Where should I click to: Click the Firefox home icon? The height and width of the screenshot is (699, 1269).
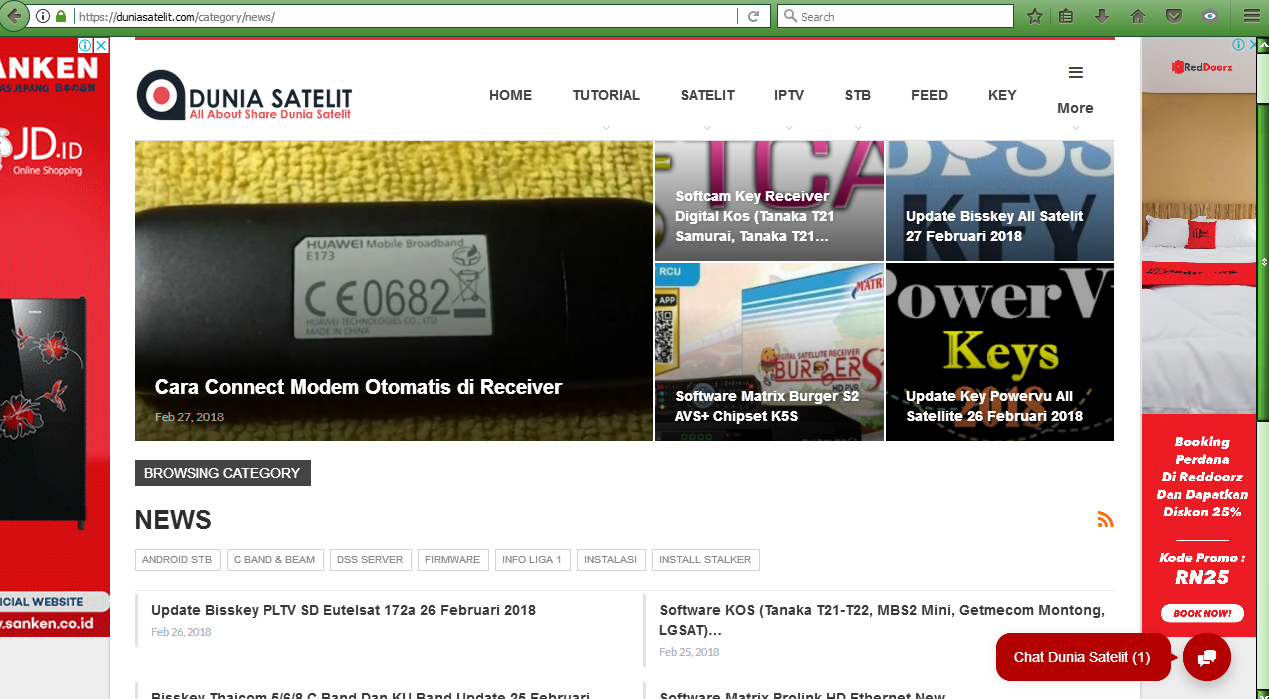point(1137,16)
